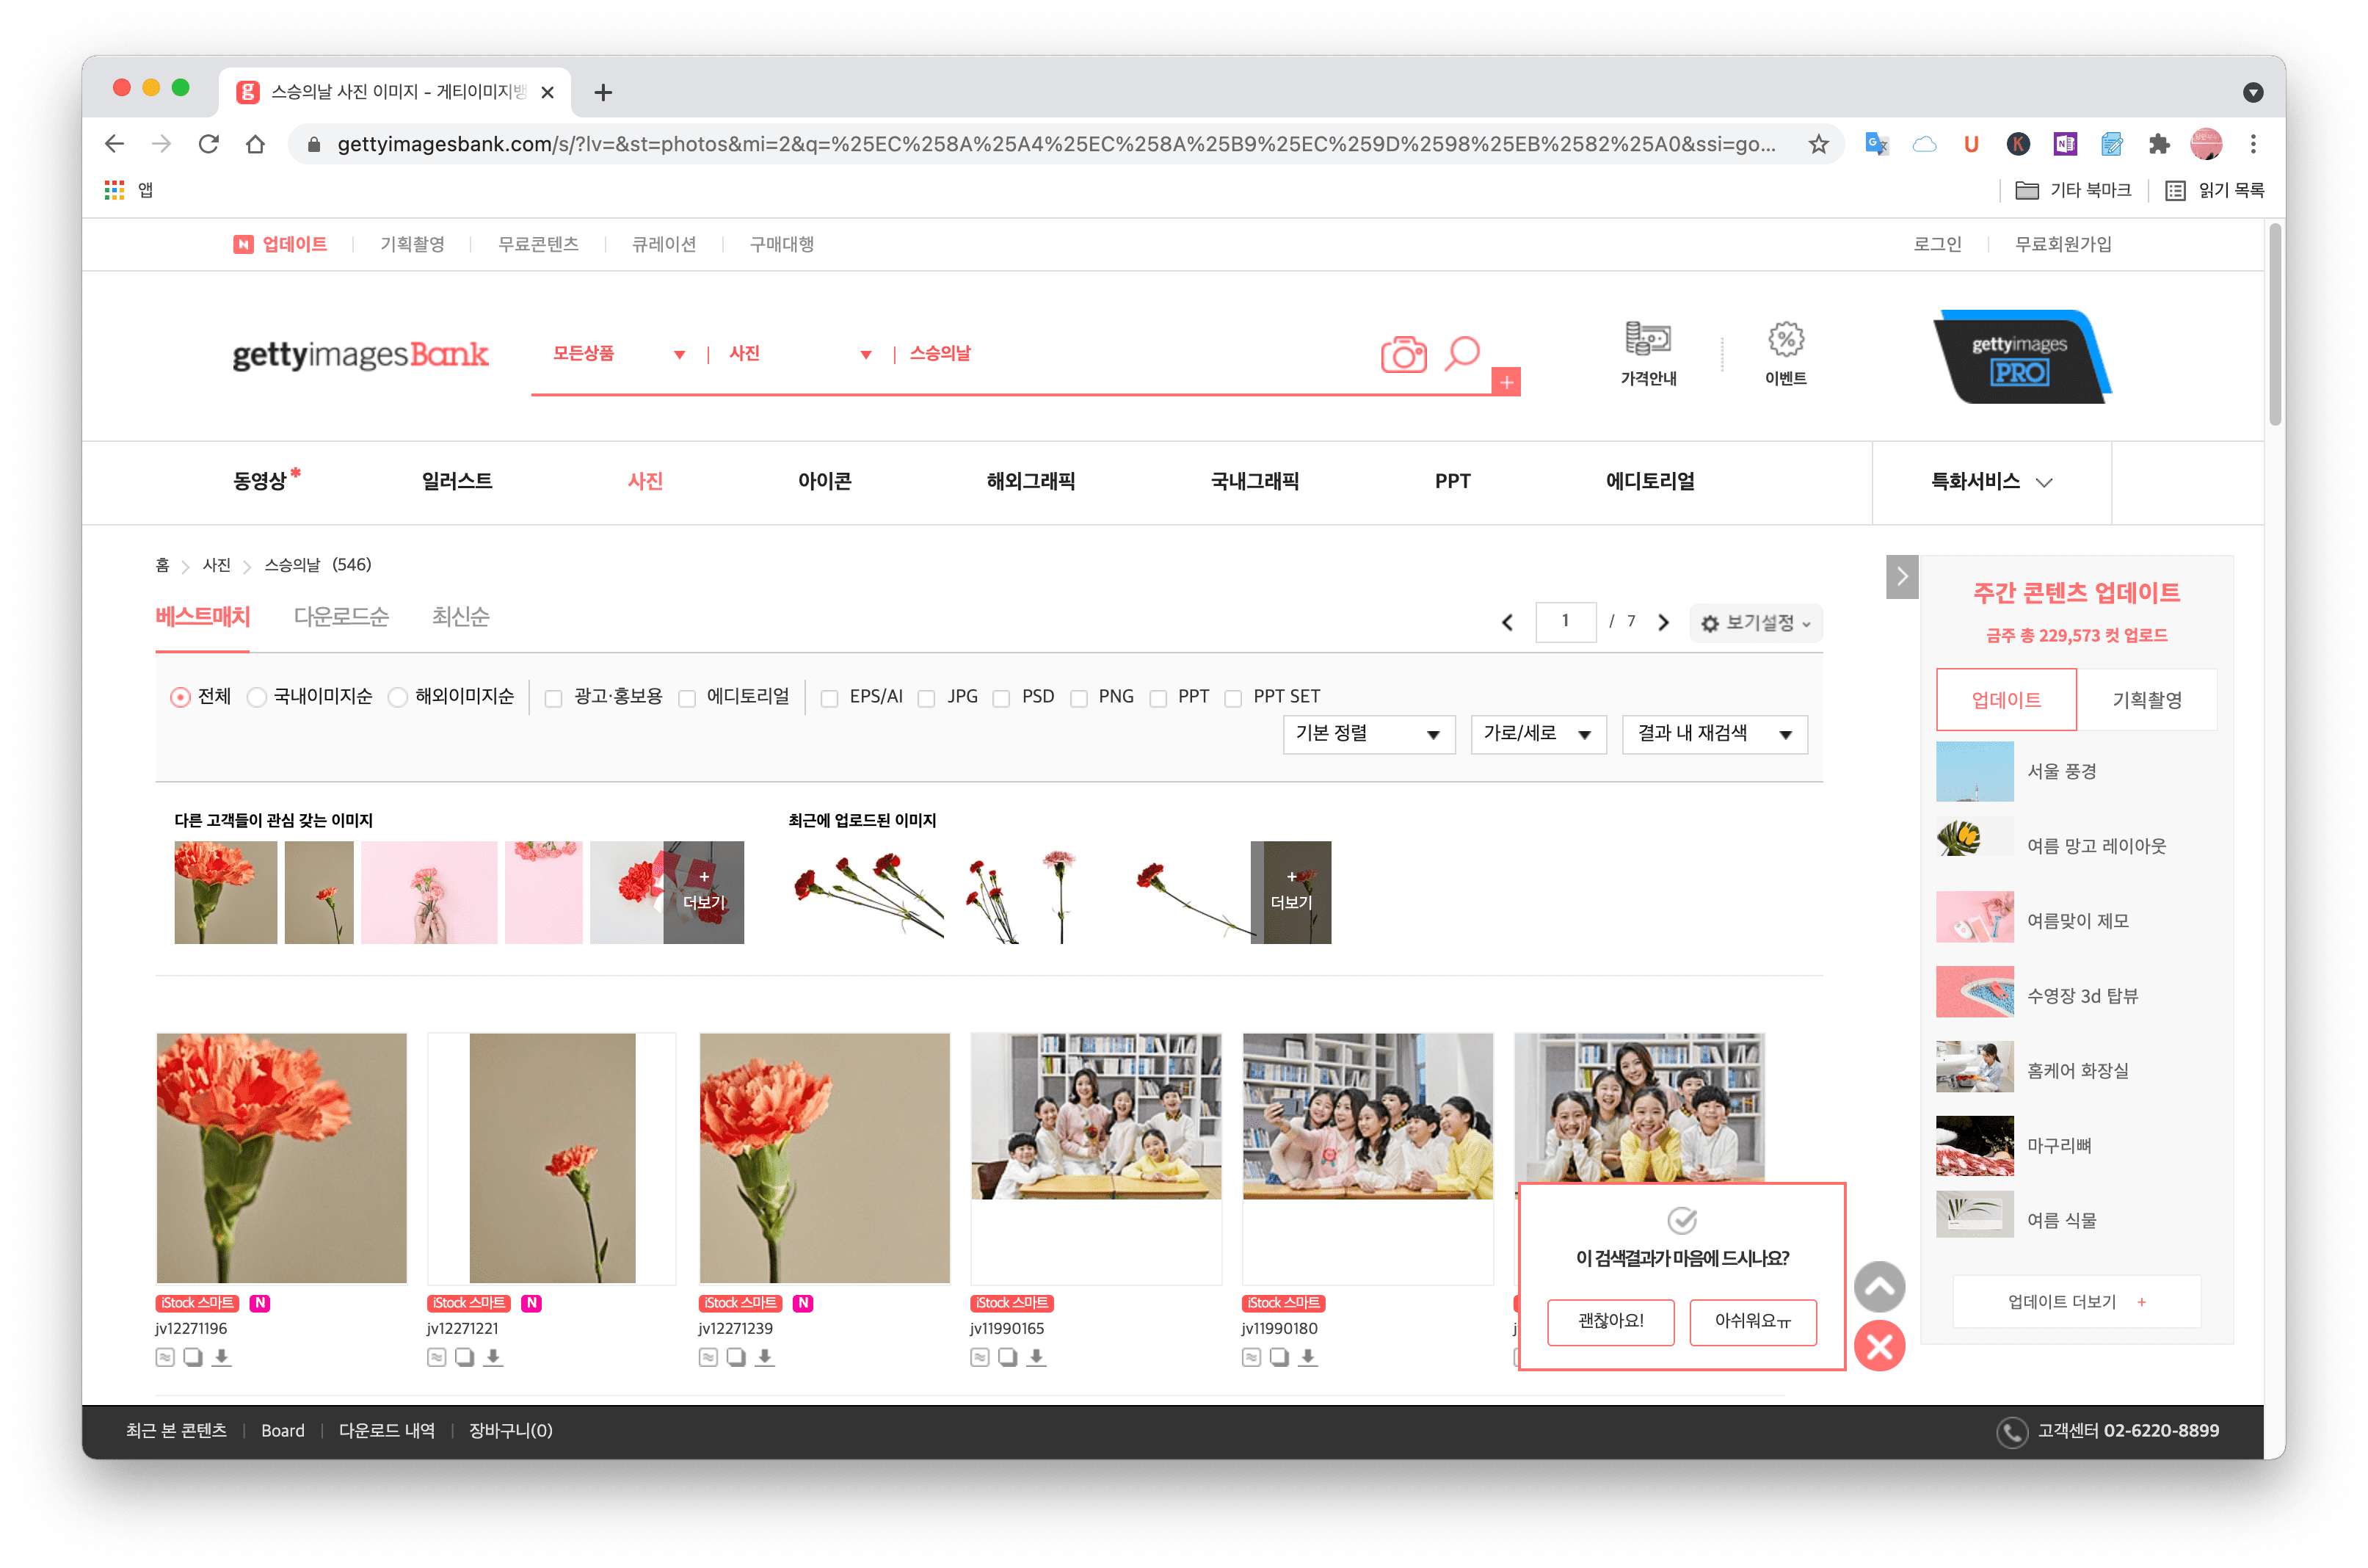The image size is (2368, 1568).
Task: Bookmark page with the star icon
Action: 1818,144
